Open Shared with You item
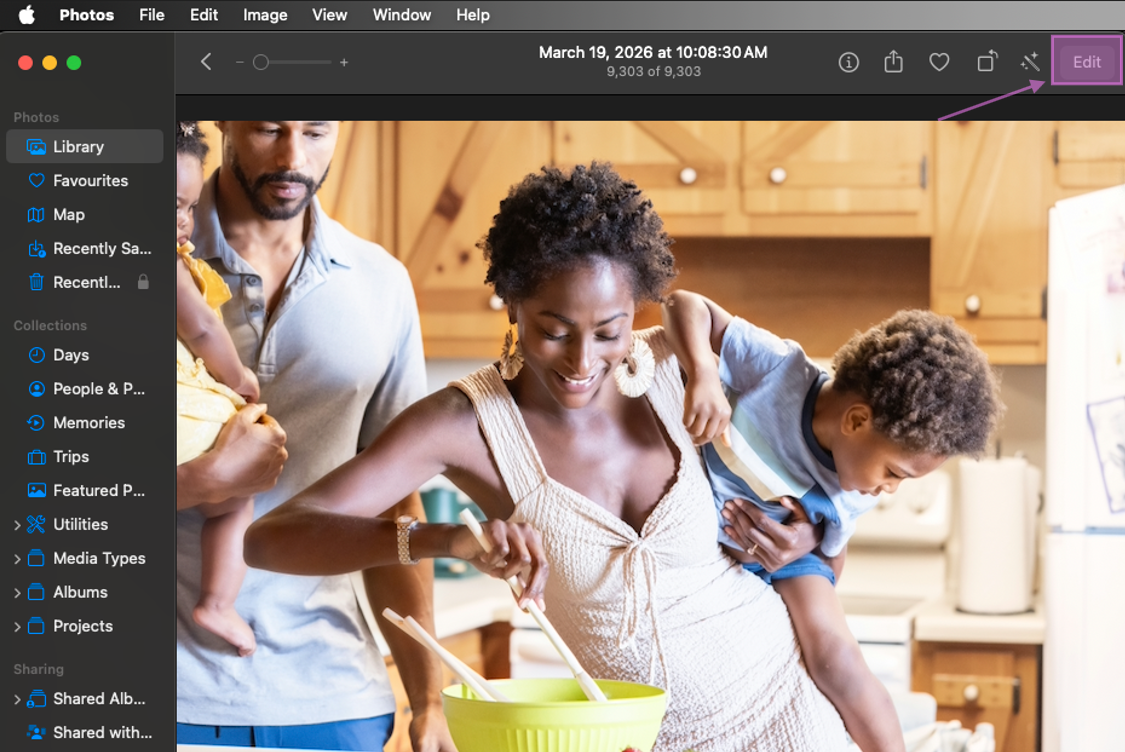1125x752 pixels. click(x=85, y=733)
